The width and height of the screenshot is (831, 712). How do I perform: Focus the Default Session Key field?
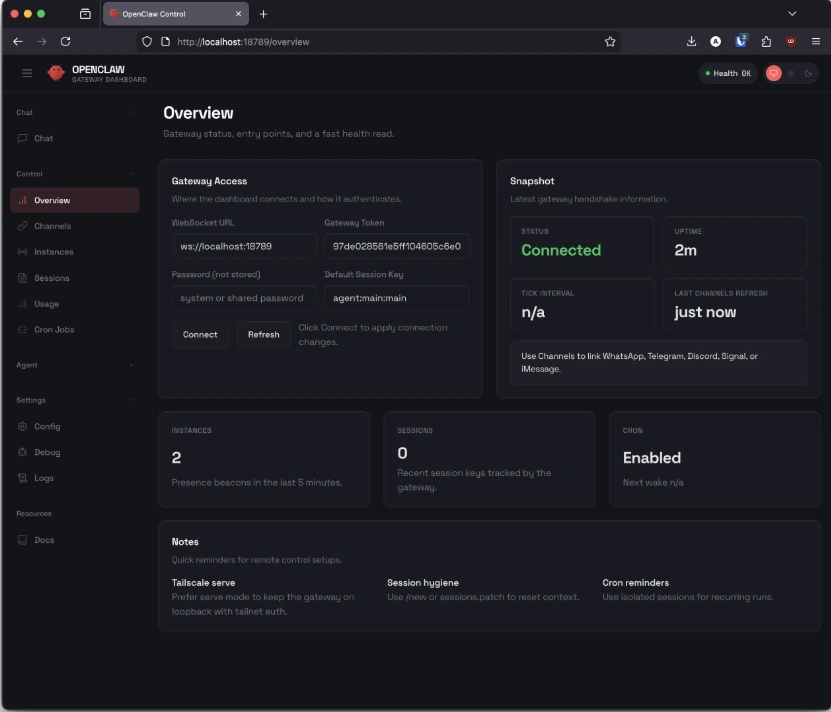(x=396, y=298)
